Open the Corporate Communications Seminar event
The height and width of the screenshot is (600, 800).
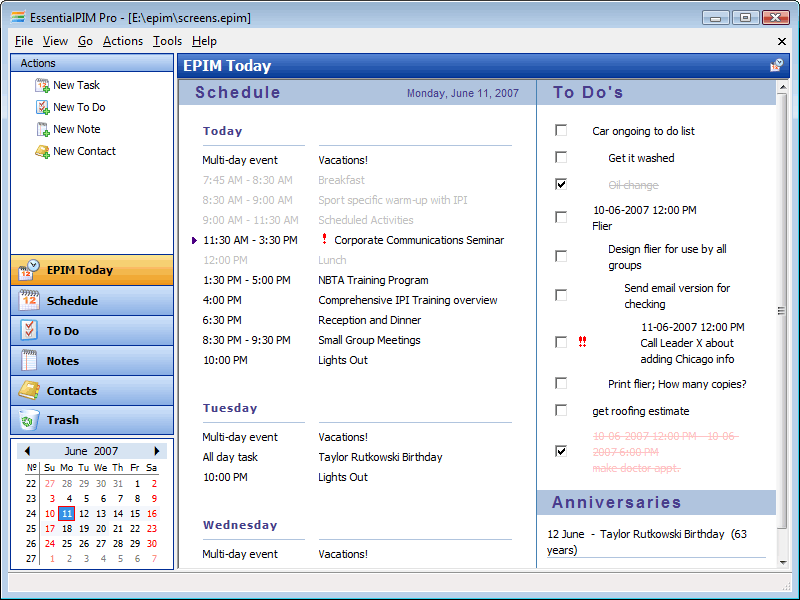(x=419, y=240)
